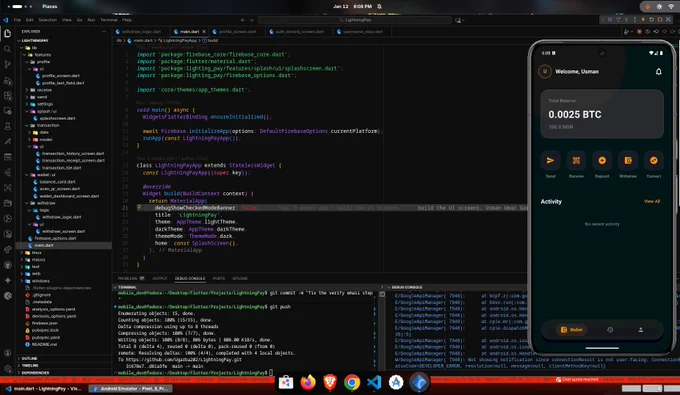Click the LightningPay command center search box
Viewport: 680px width, 395px height.
coord(355,20)
